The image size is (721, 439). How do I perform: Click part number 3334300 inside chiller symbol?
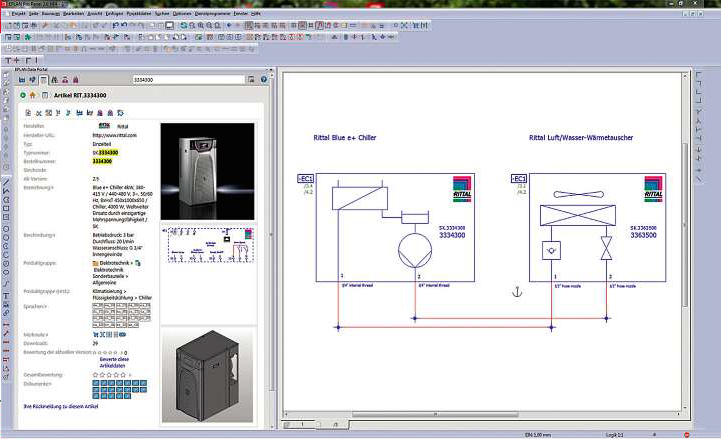pyautogui.click(x=452, y=235)
